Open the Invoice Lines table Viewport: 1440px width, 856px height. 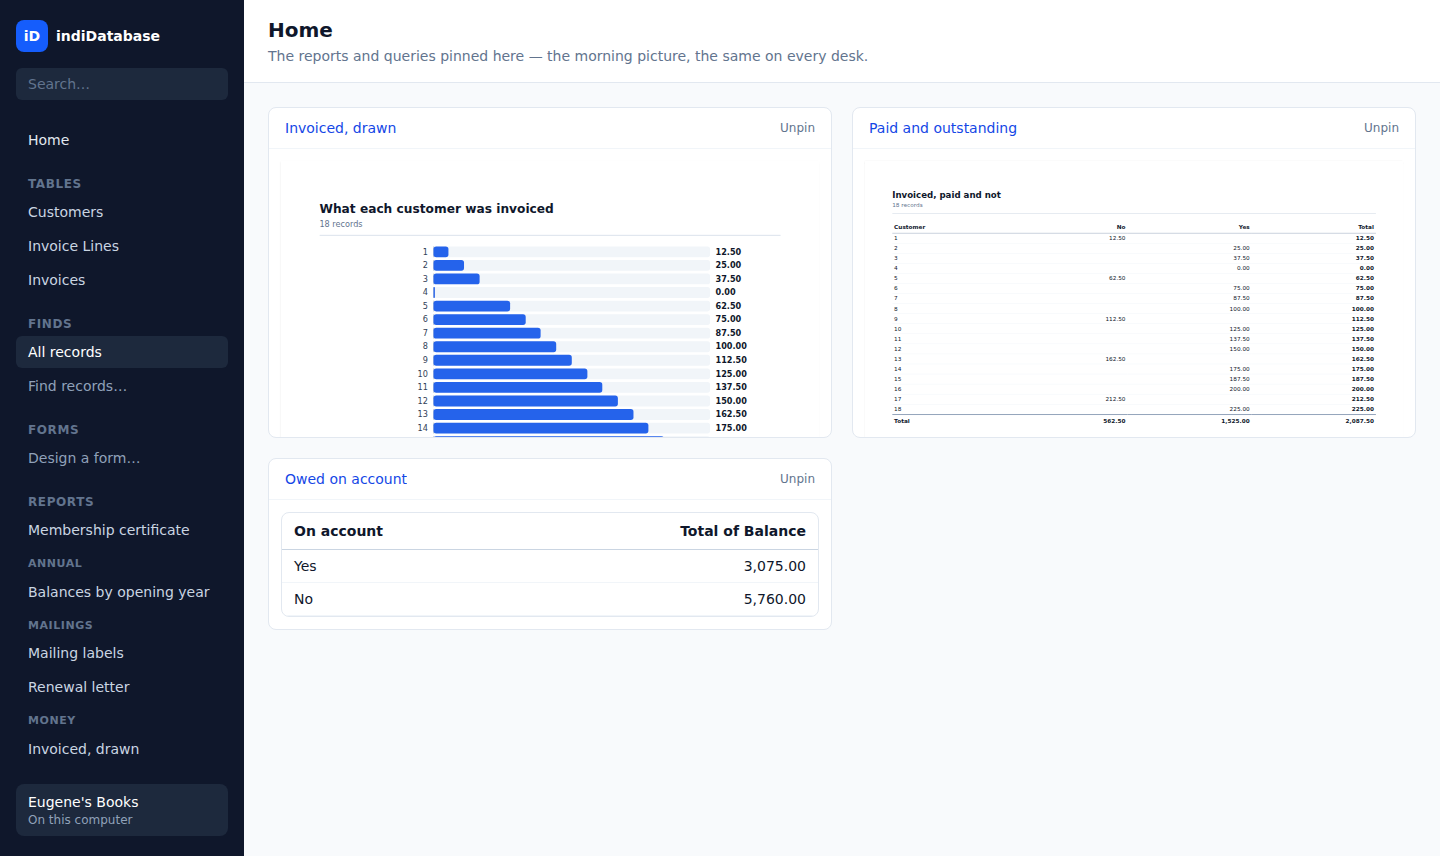click(x=122, y=246)
